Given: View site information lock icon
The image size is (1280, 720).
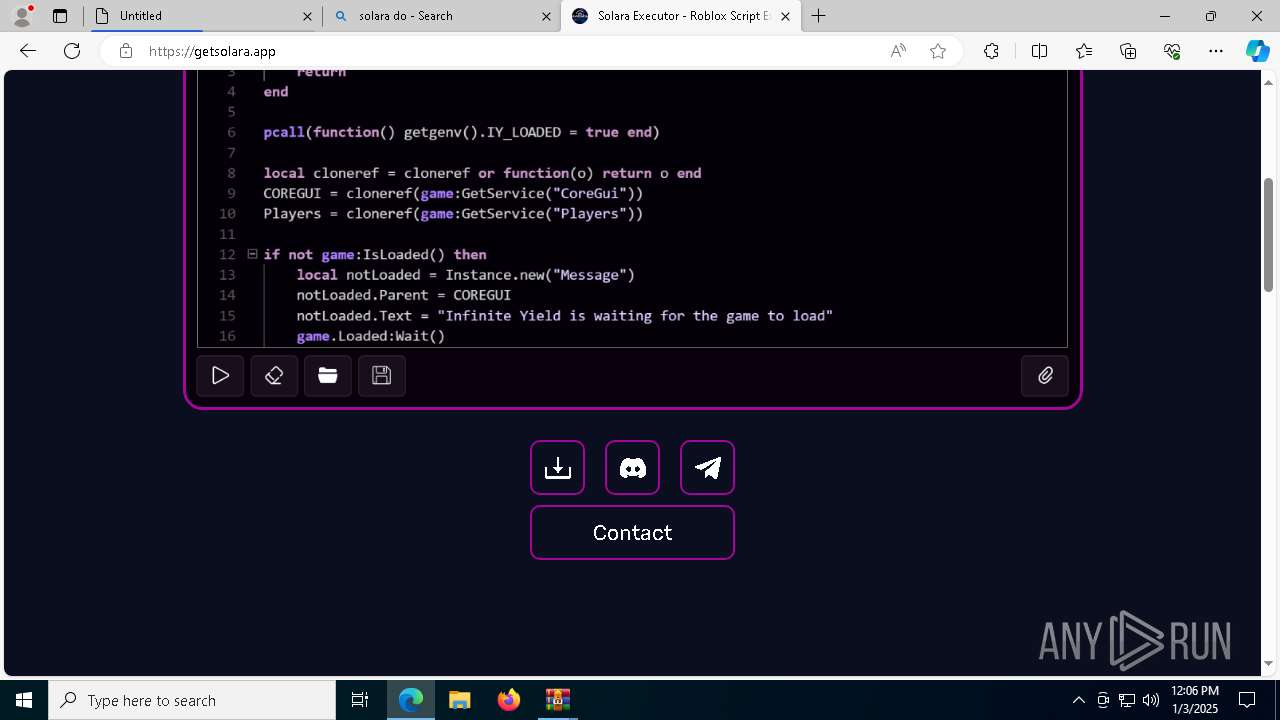Looking at the screenshot, I should (x=125, y=51).
